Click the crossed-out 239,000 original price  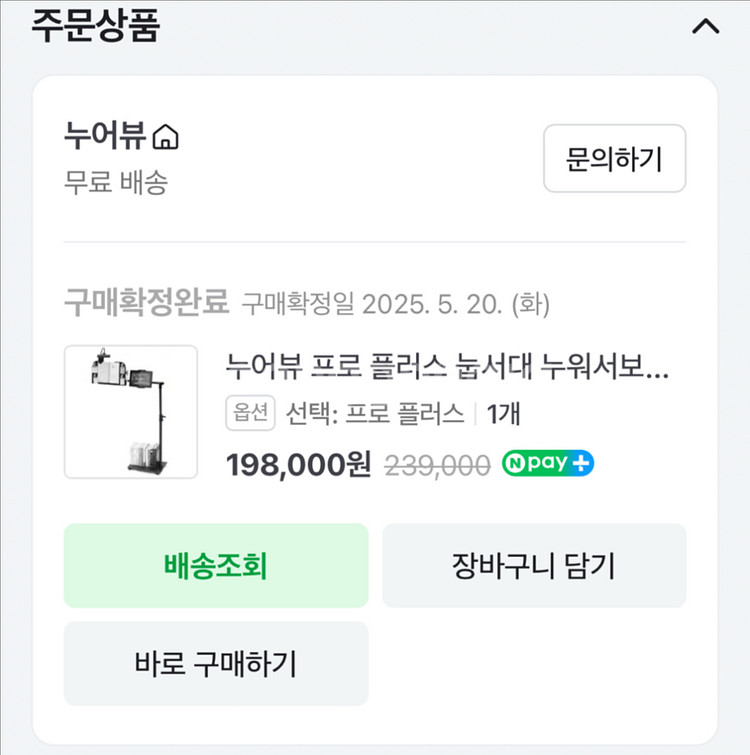click(438, 465)
